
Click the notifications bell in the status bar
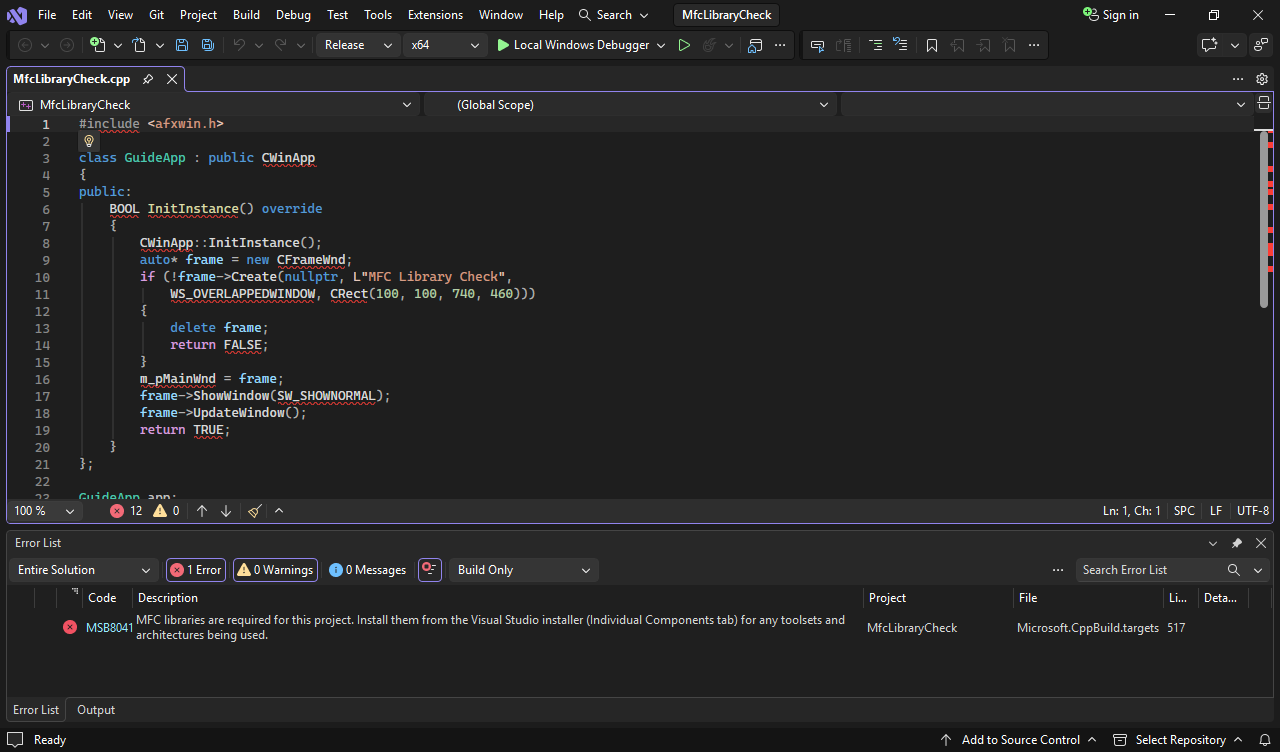click(1265, 740)
